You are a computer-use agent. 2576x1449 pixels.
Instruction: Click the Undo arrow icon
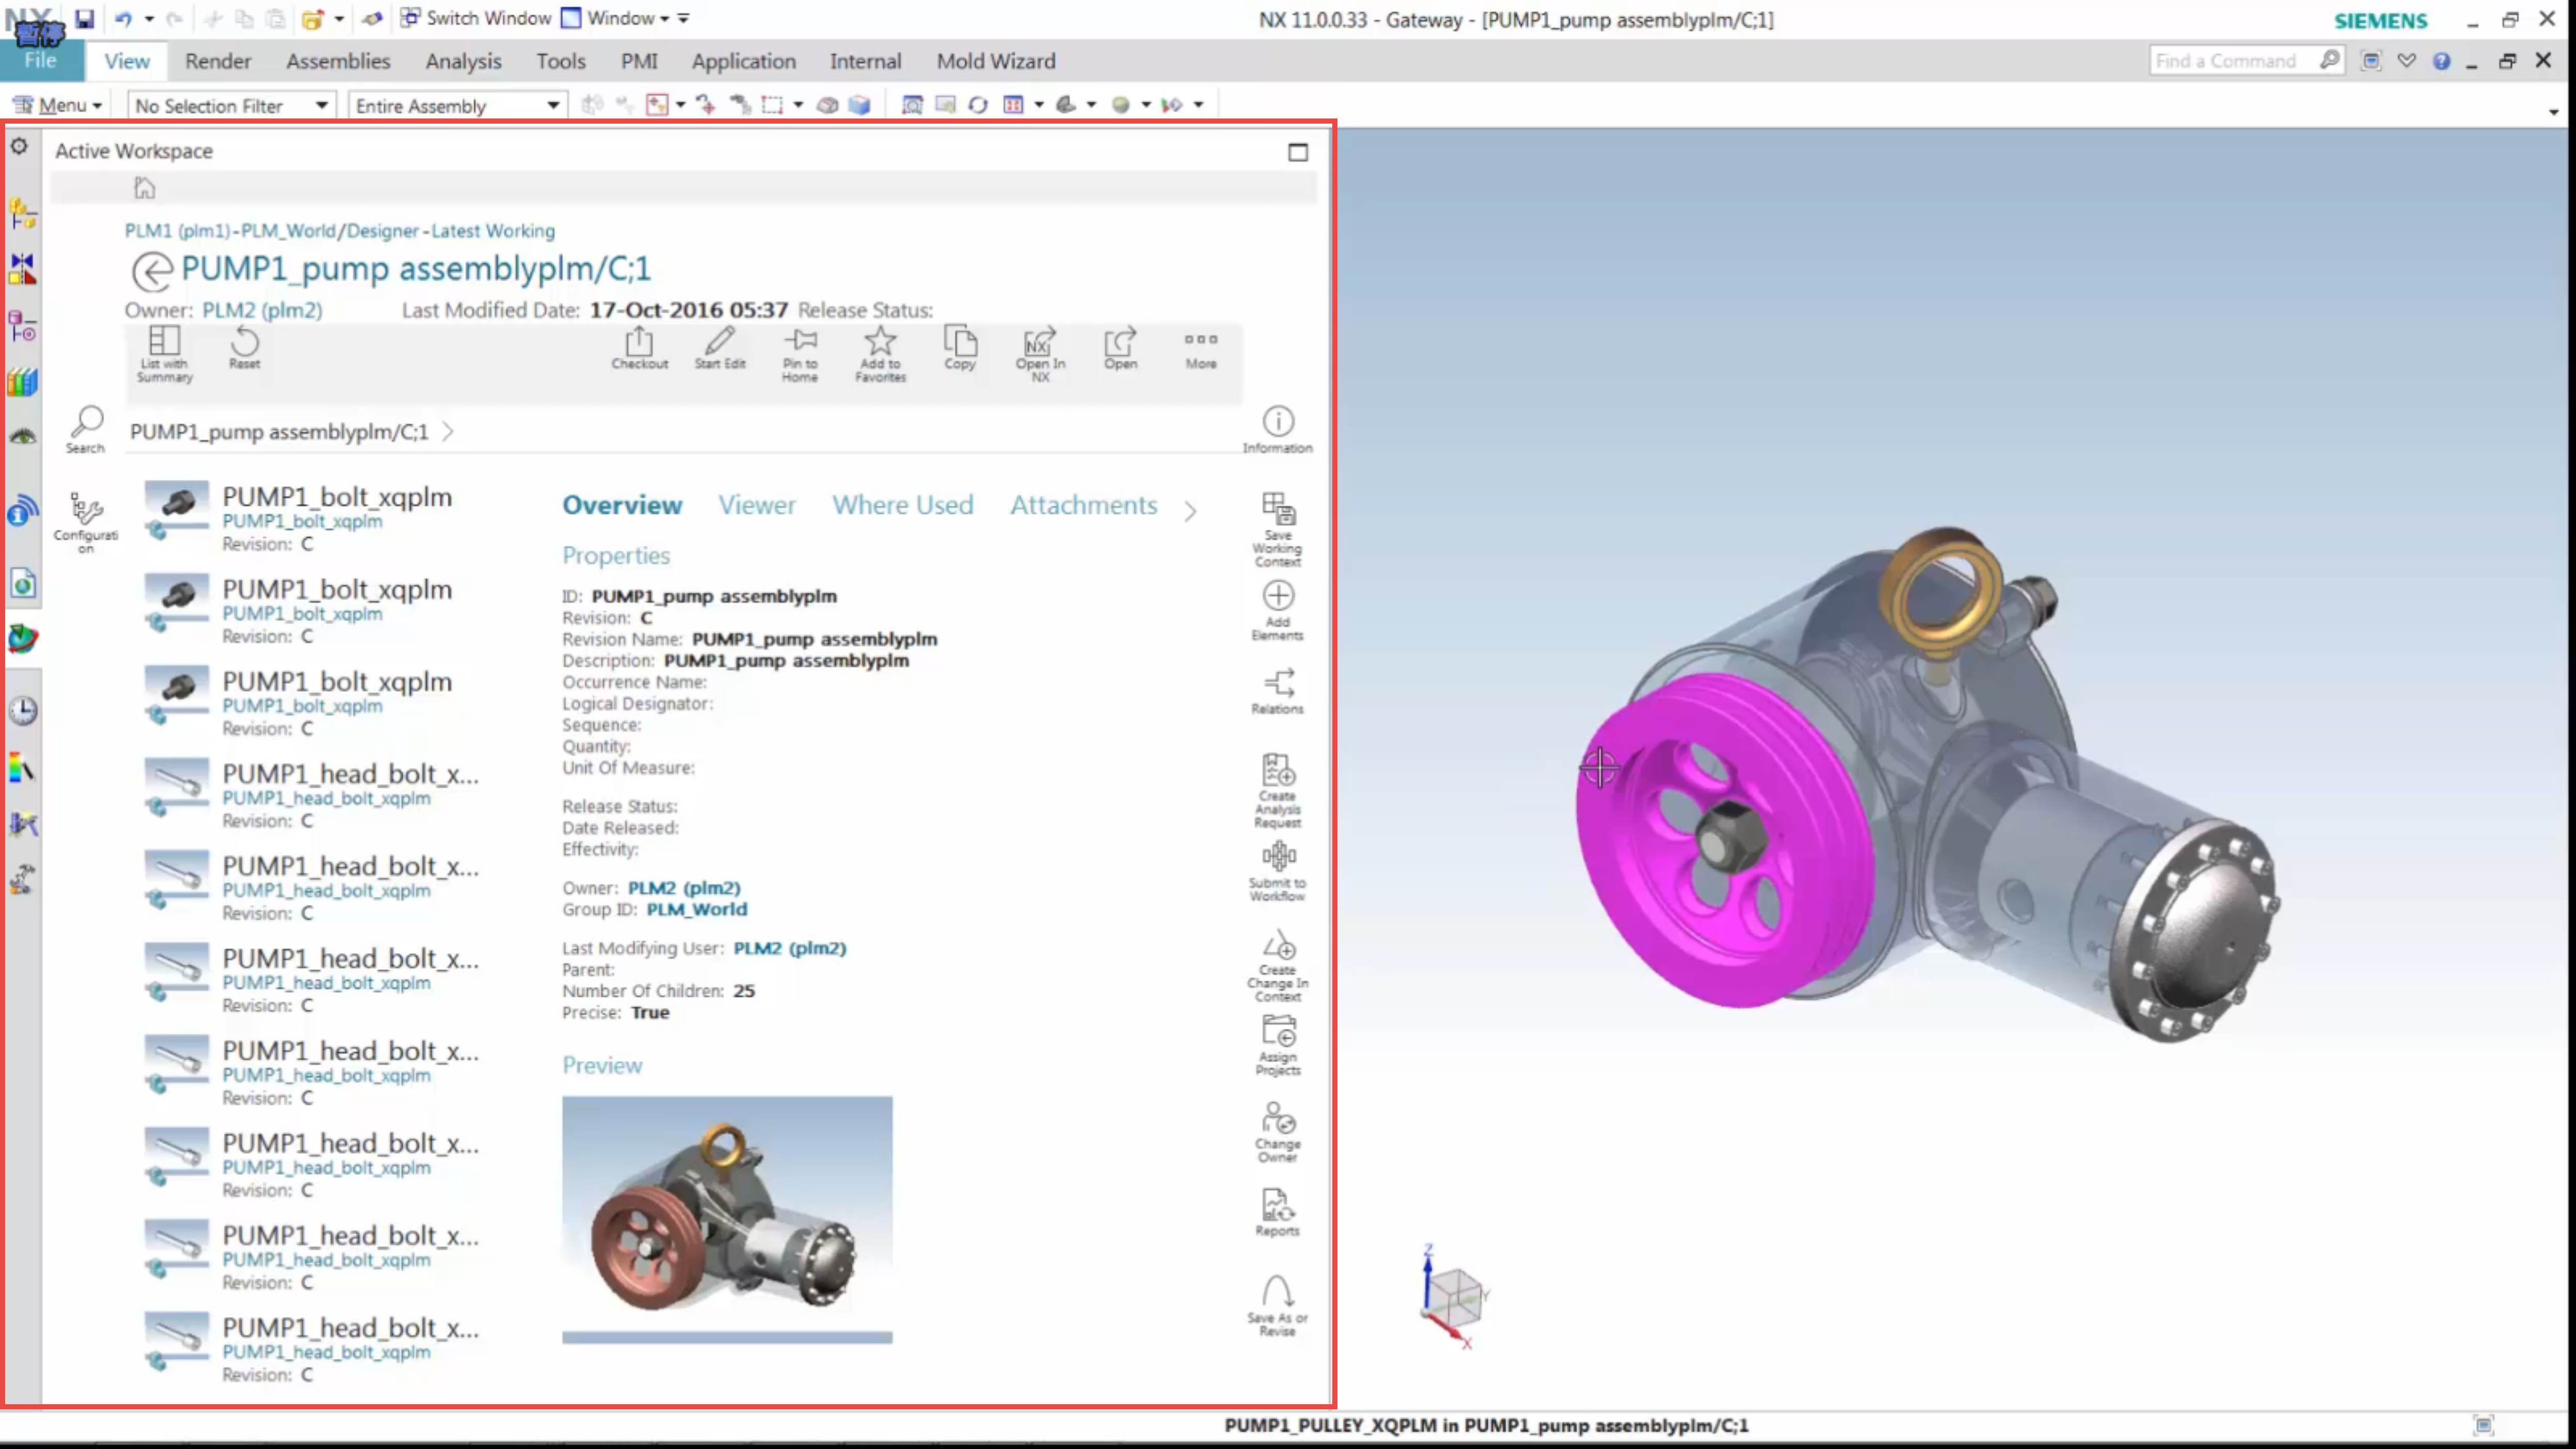pyautogui.click(x=123, y=18)
